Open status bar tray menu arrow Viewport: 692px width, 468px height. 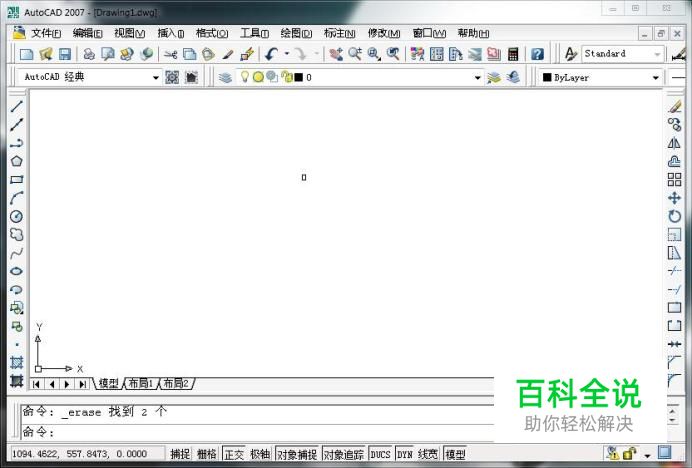tap(647, 455)
